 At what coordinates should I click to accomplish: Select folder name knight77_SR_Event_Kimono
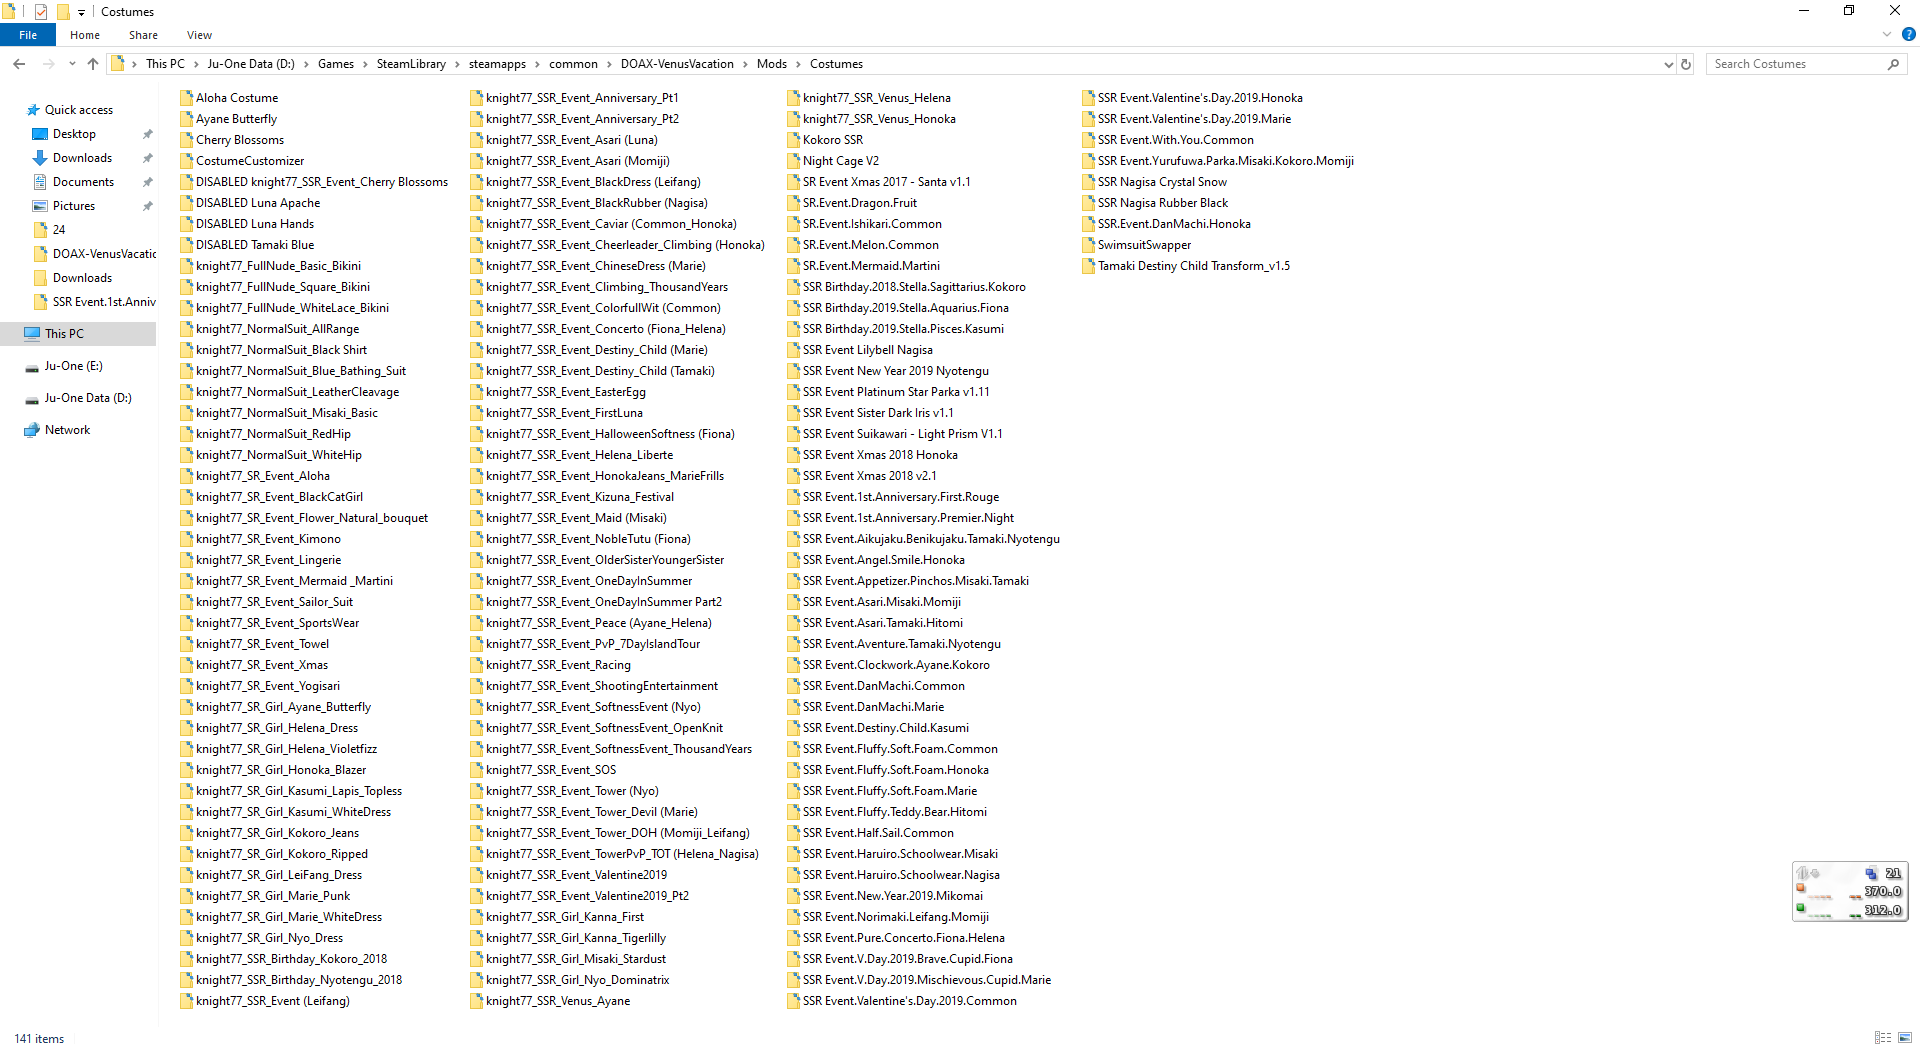pyautogui.click(x=268, y=539)
